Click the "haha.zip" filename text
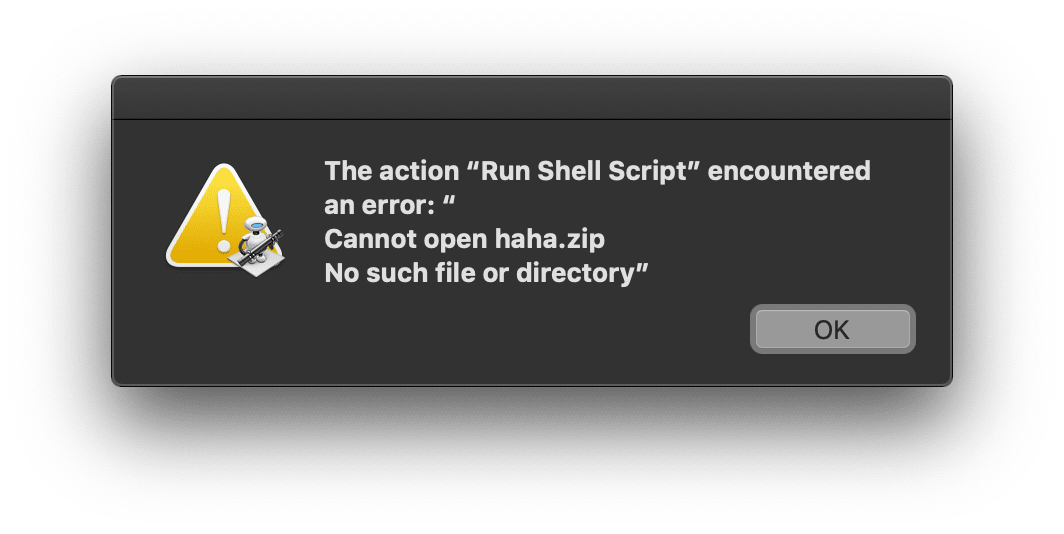The width and height of the screenshot is (1064, 534). point(550,239)
